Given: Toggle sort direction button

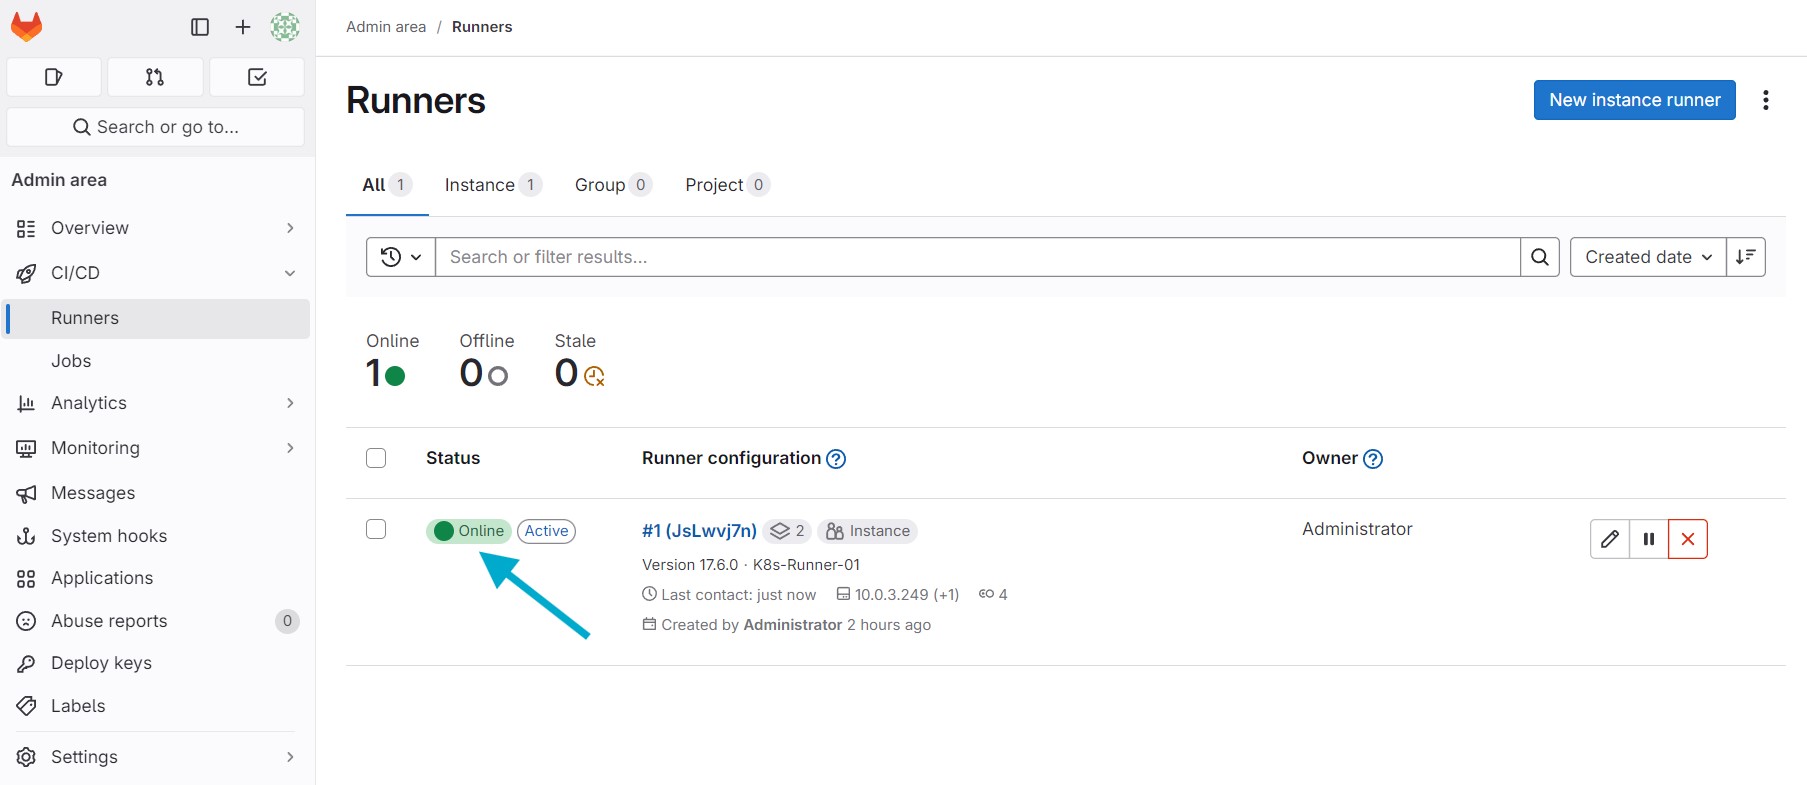Looking at the screenshot, I should [x=1746, y=257].
